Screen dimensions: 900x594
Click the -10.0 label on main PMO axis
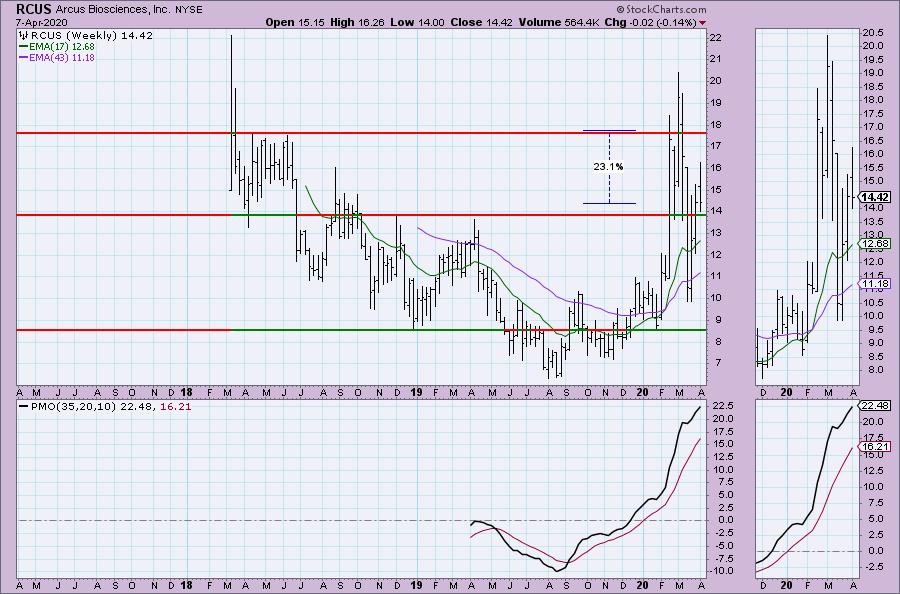coord(721,570)
